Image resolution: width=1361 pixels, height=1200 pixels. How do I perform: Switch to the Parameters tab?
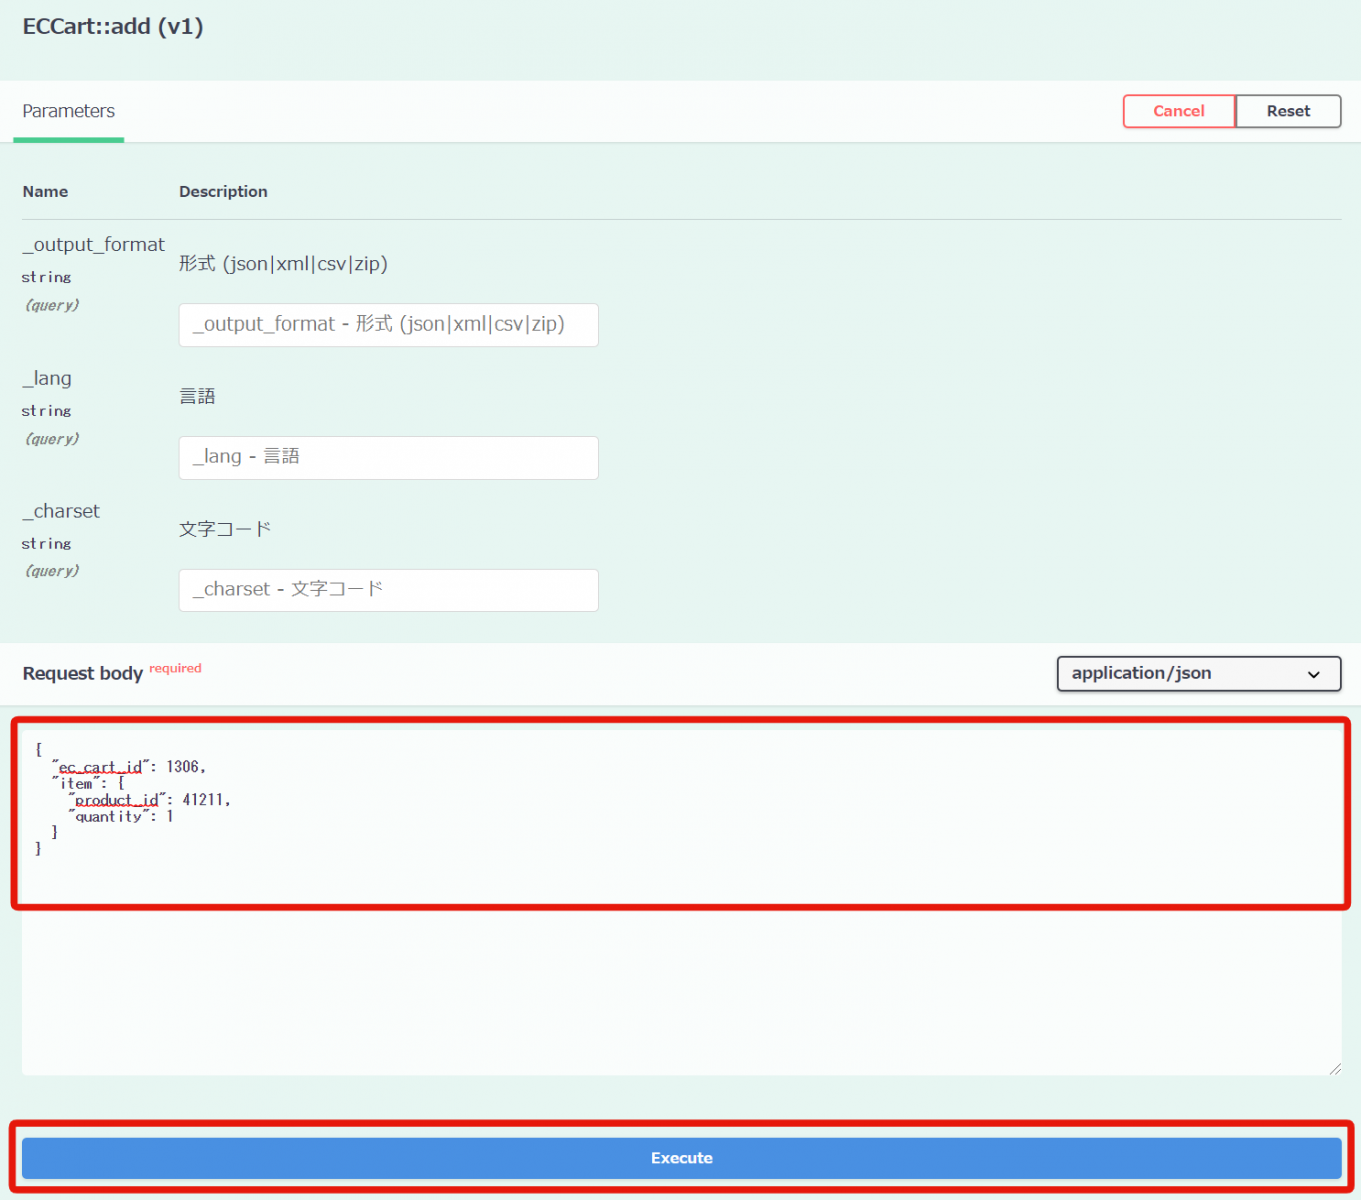pos(68,111)
